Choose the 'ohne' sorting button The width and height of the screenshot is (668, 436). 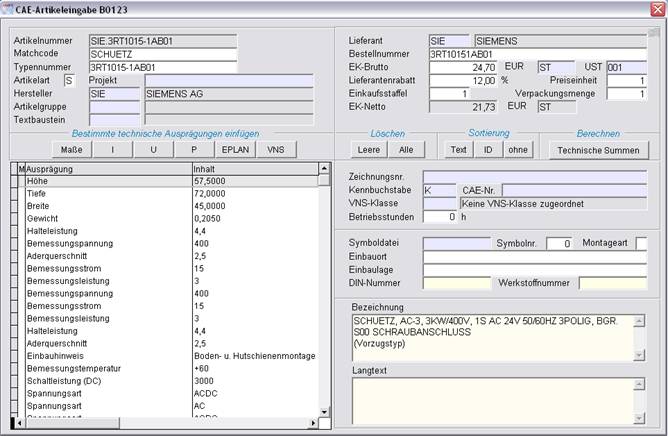coord(517,150)
